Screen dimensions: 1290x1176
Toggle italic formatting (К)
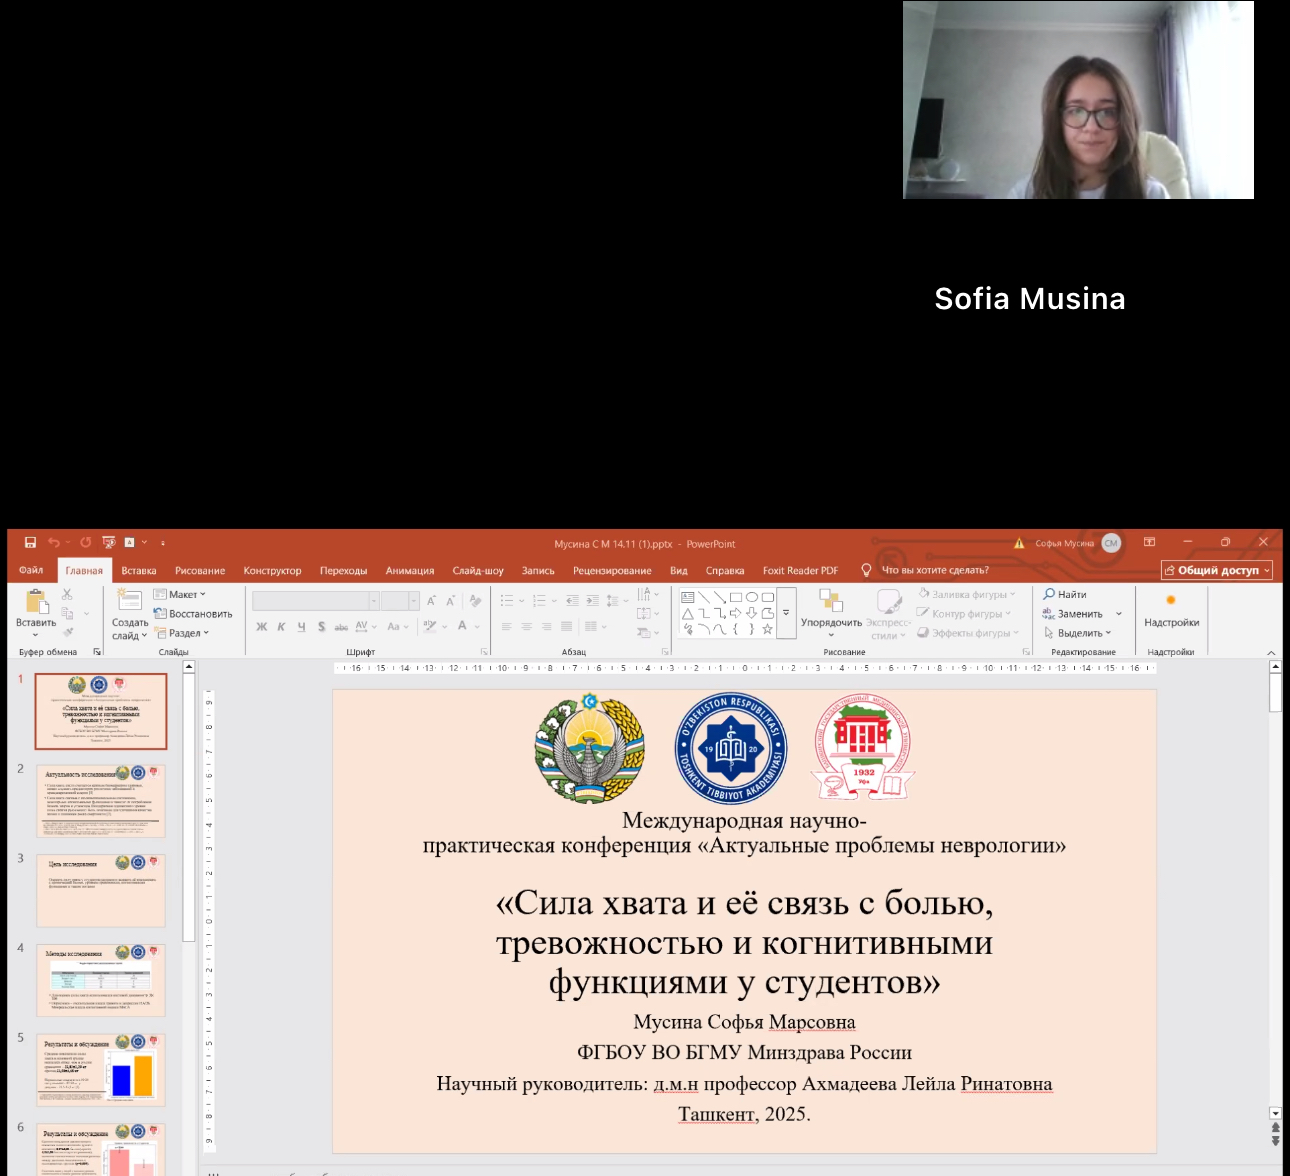281,627
